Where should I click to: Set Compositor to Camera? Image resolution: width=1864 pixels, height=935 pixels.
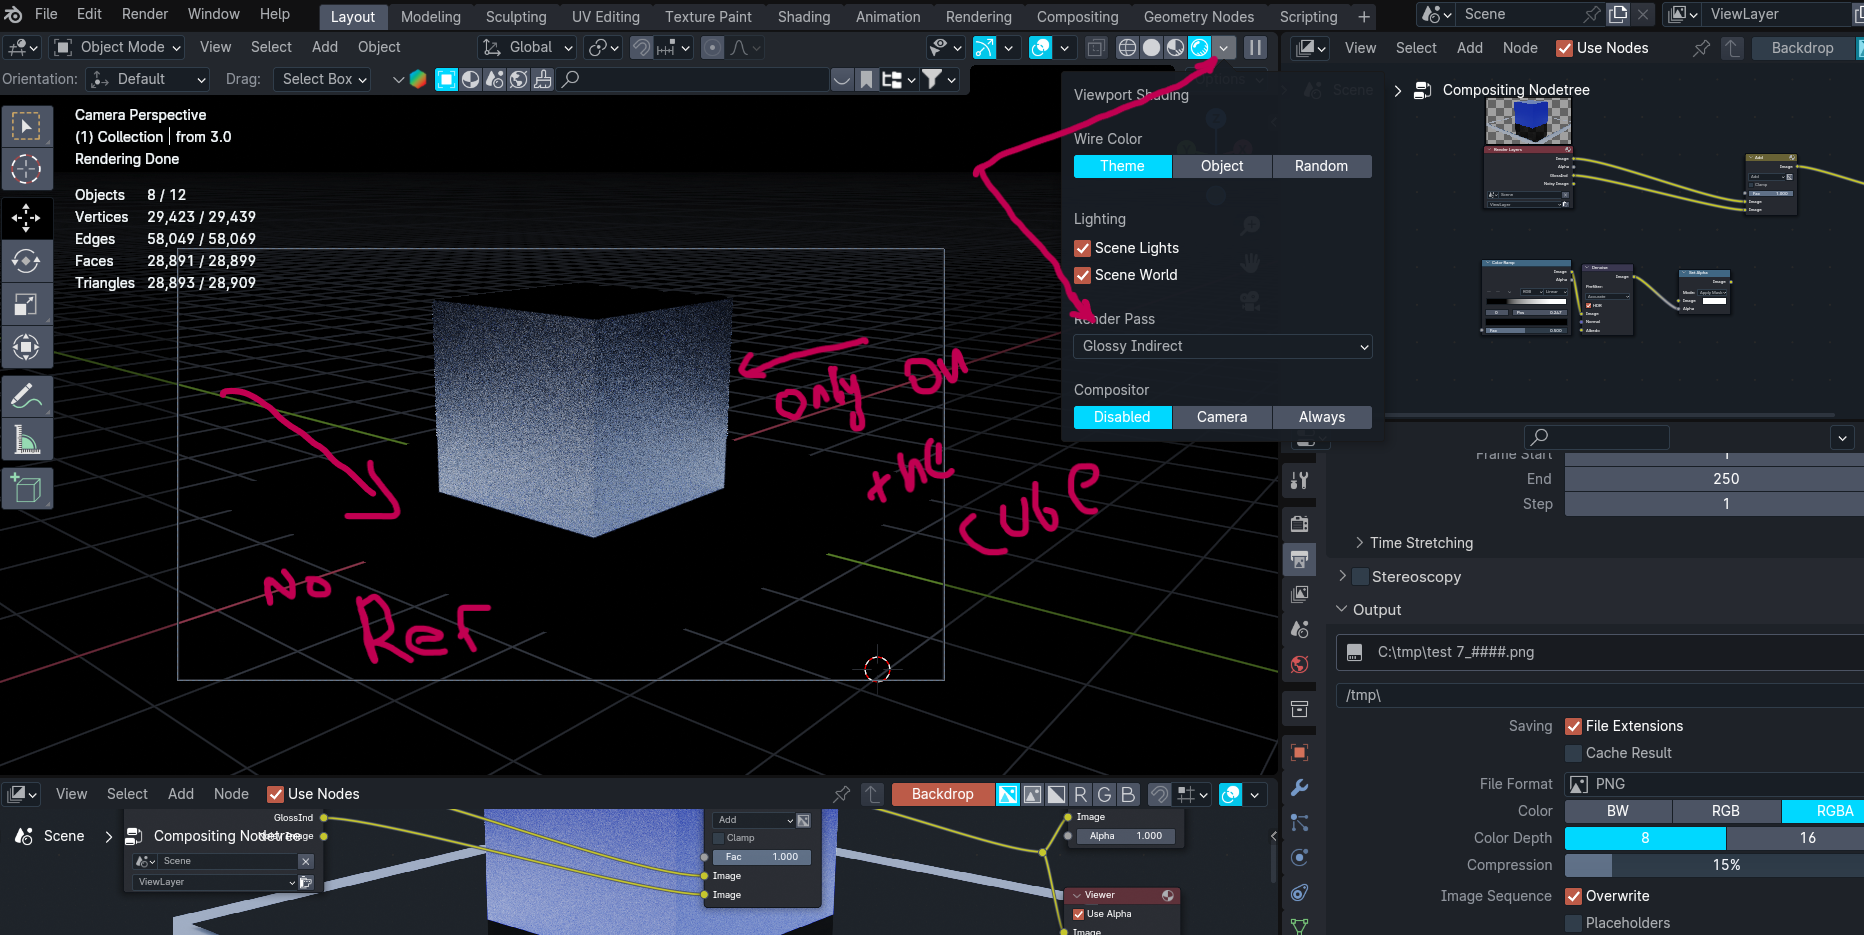1222,417
